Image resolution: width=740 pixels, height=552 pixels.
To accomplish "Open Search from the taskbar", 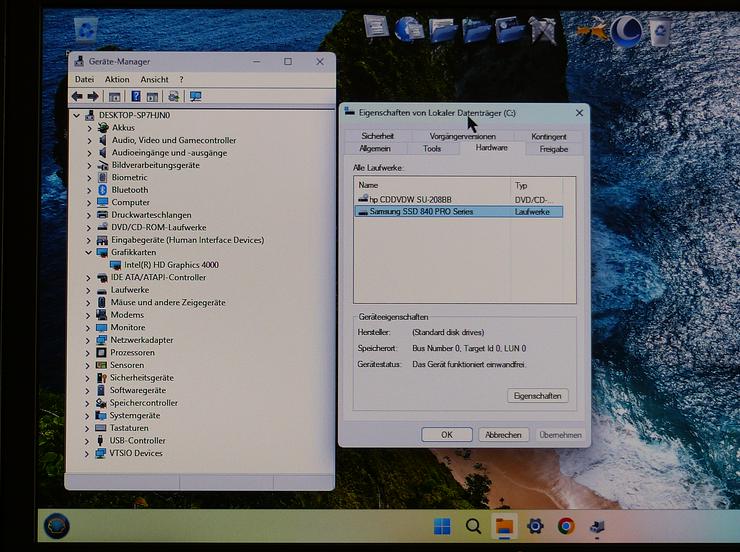I will (473, 526).
